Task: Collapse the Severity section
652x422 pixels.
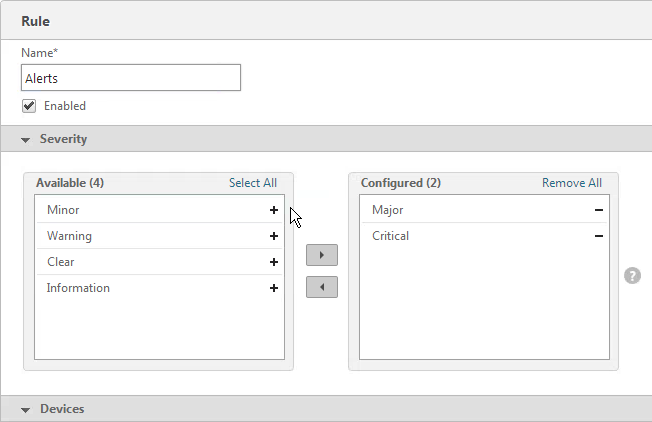Action: tap(25, 140)
